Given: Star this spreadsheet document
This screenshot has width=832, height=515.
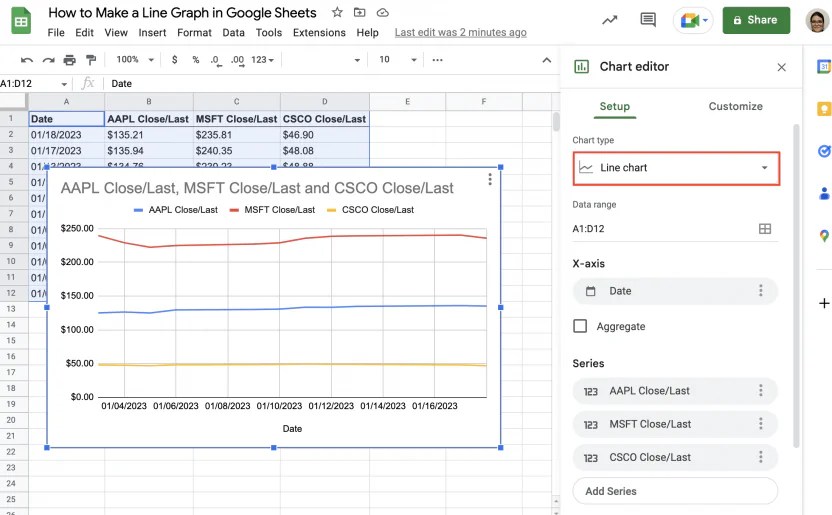Looking at the screenshot, I should point(337,12).
